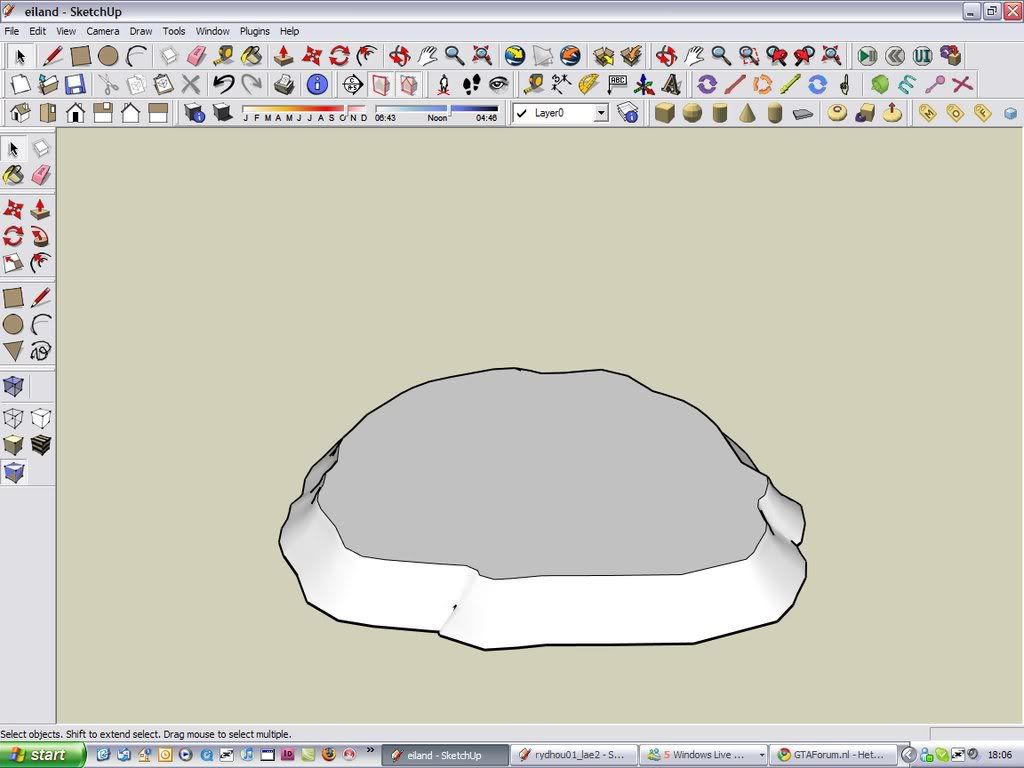Select the Protractor tool

[589, 84]
